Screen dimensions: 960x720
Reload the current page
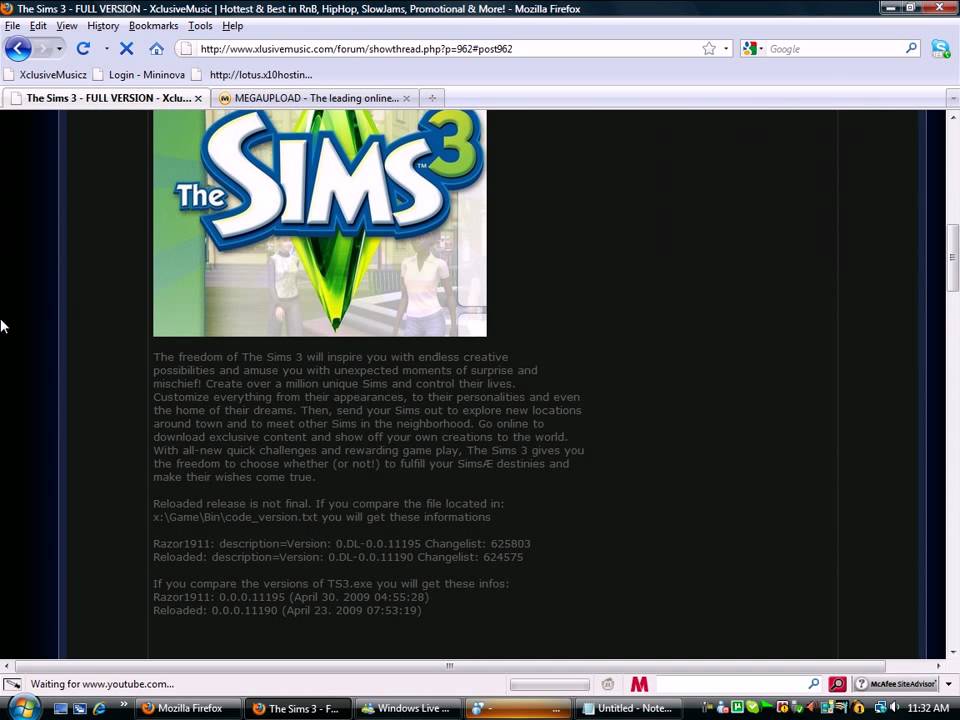click(83, 48)
